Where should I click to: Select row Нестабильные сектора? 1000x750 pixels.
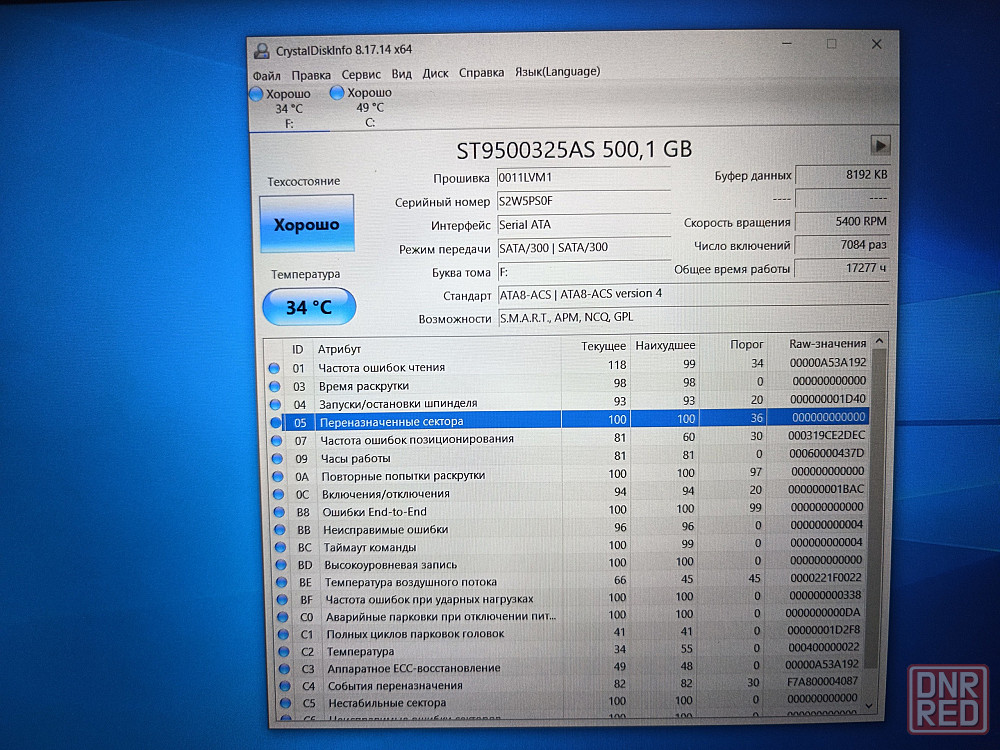click(x=572, y=701)
